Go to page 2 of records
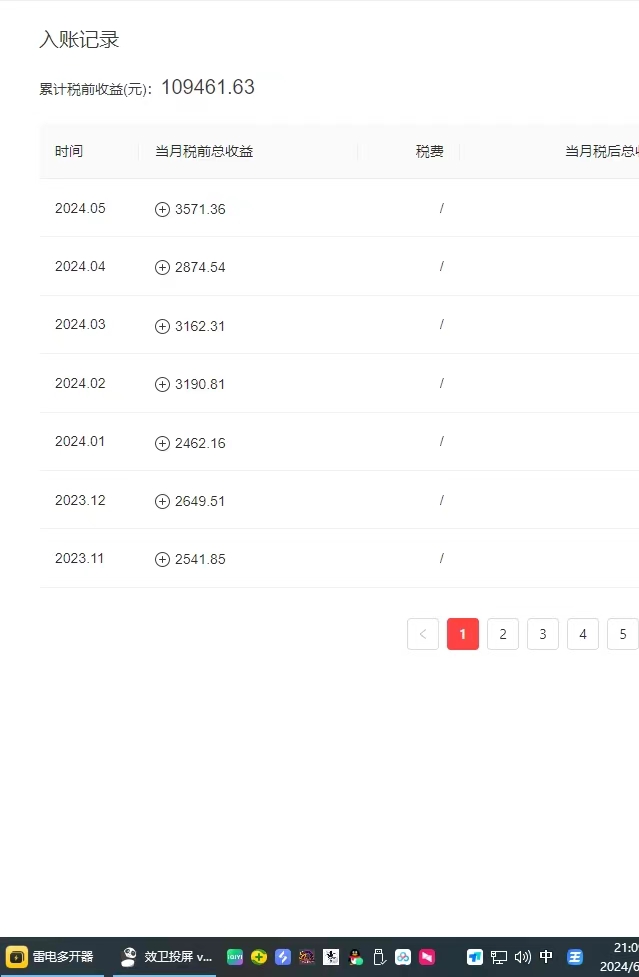This screenshot has width=639, height=977. 502,634
